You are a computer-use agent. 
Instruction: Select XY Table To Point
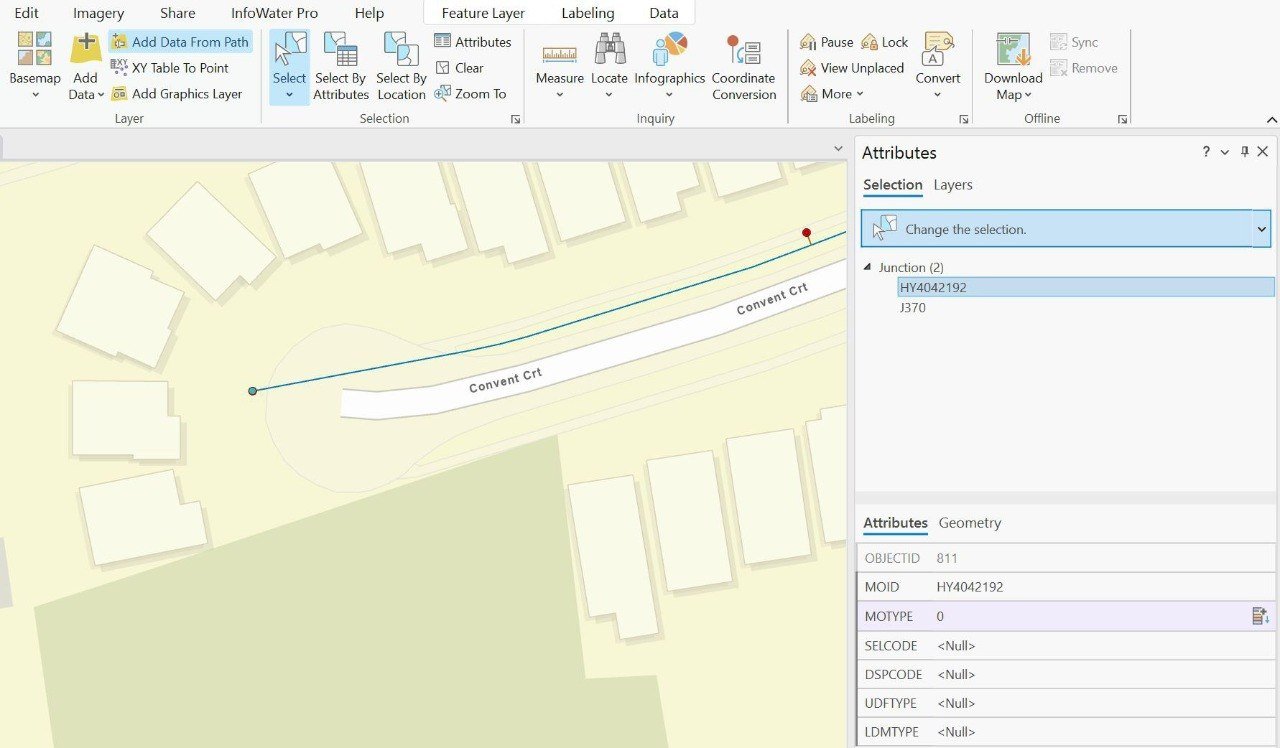tap(170, 68)
